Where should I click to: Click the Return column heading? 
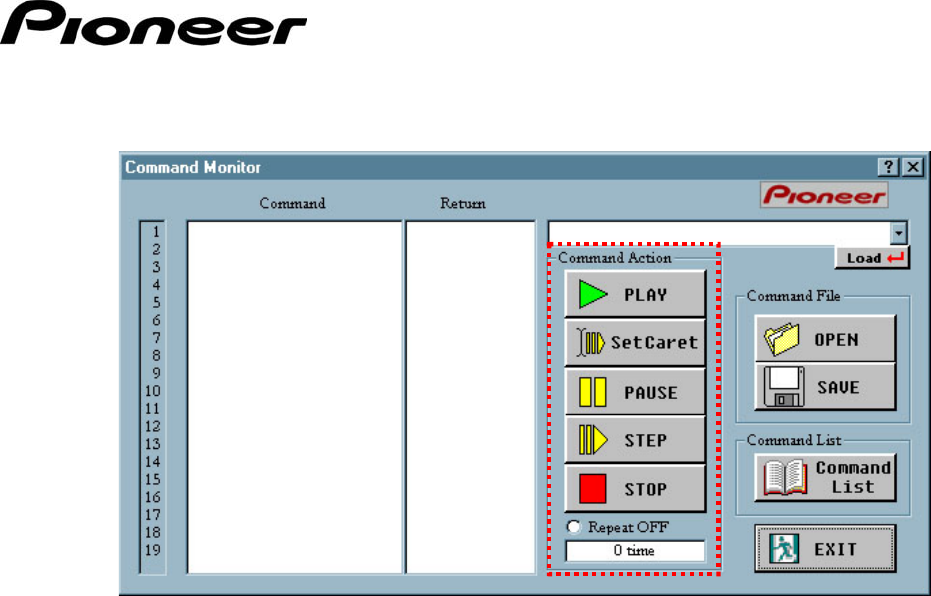[x=463, y=203]
